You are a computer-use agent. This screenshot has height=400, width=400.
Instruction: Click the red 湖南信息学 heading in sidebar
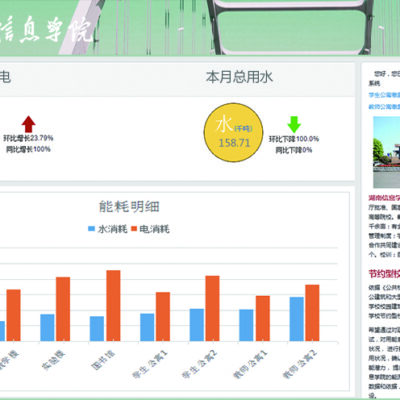coord(384,198)
